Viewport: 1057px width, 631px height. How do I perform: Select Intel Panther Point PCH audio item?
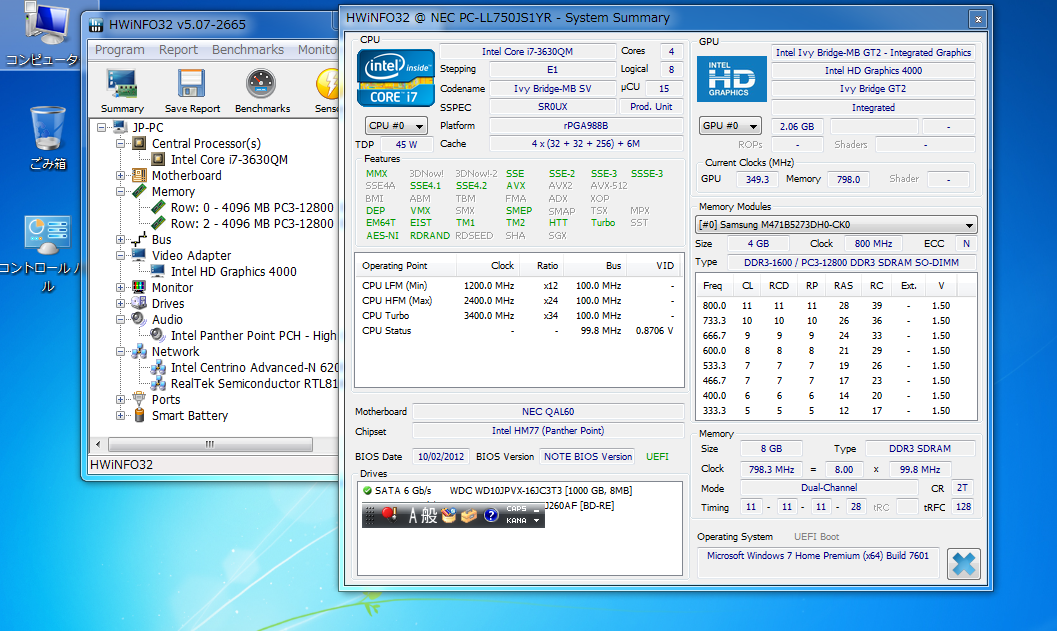point(253,335)
